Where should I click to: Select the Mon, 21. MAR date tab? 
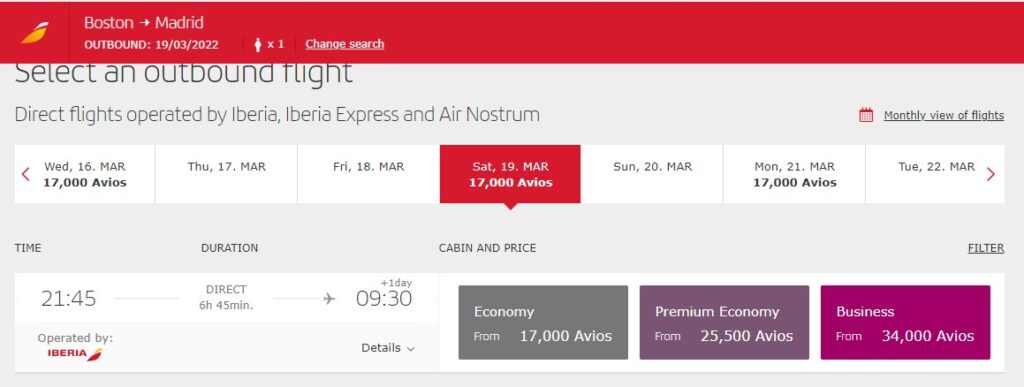pyautogui.click(x=795, y=174)
